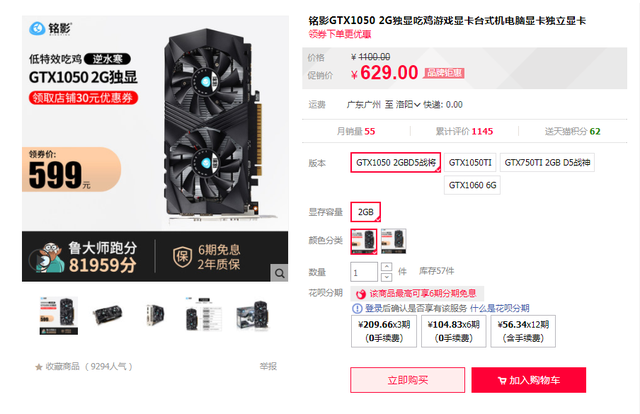This screenshot has width=640, height=414.
Task: Select the GTX1060 6G version
Action: [x=472, y=185]
